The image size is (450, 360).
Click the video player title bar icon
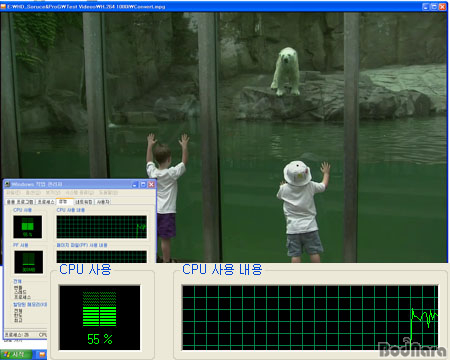pos(3,6)
